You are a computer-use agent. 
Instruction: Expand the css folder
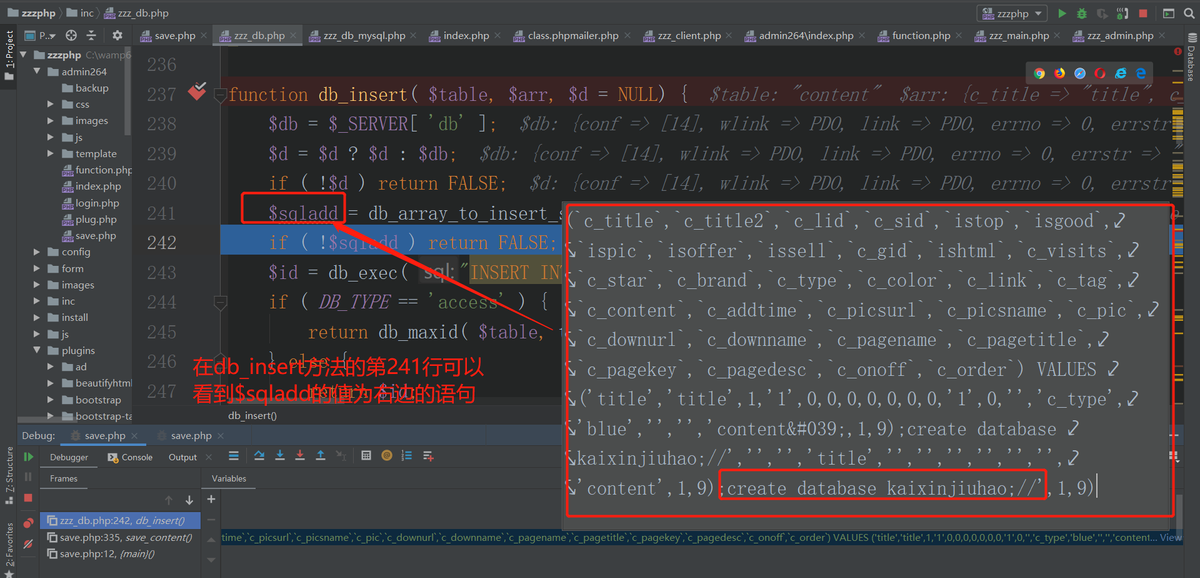tap(51, 104)
